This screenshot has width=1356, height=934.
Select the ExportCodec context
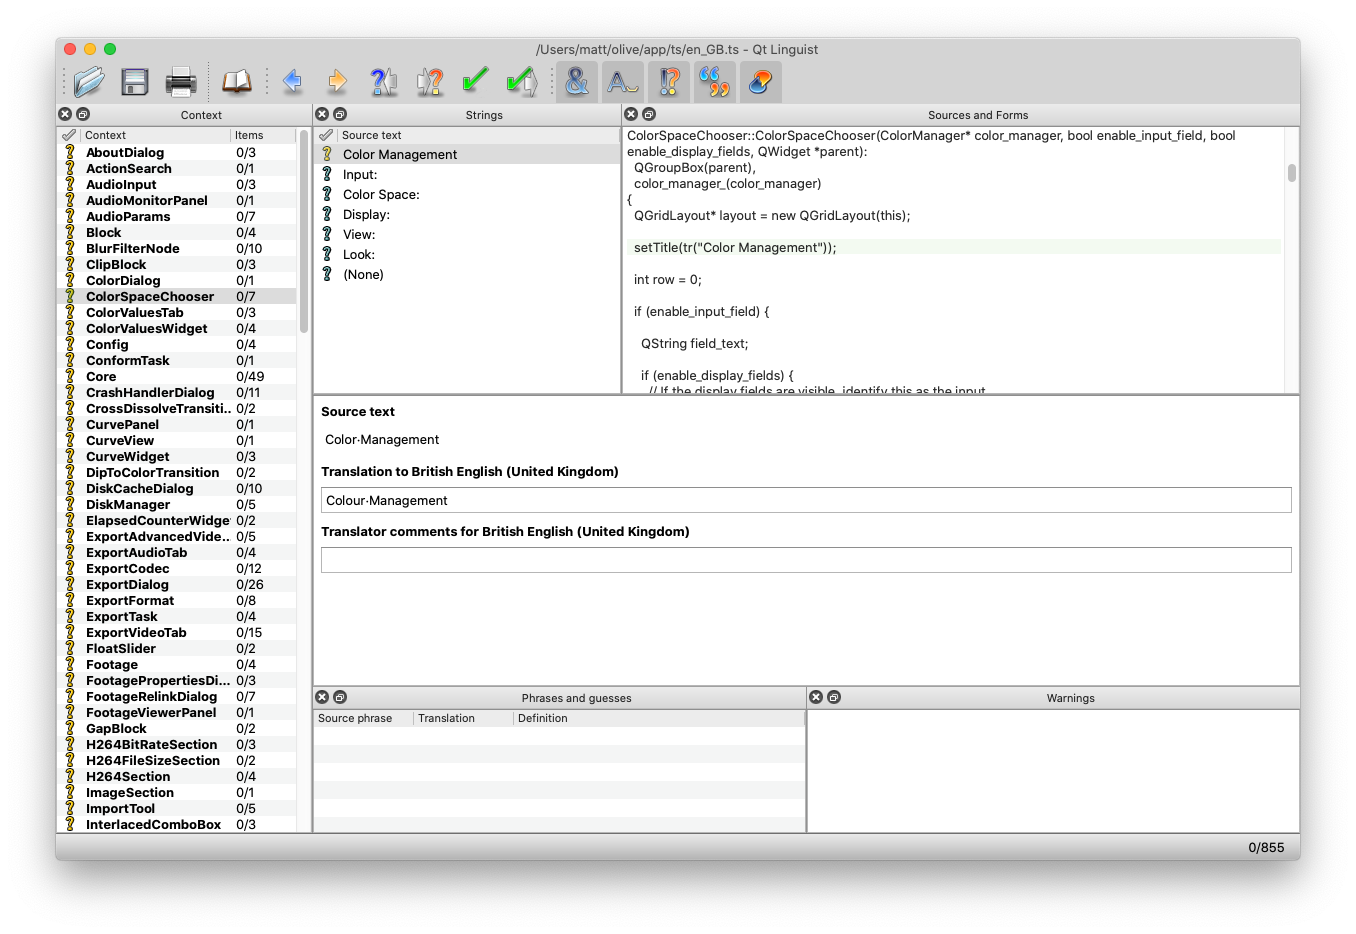(x=177, y=568)
